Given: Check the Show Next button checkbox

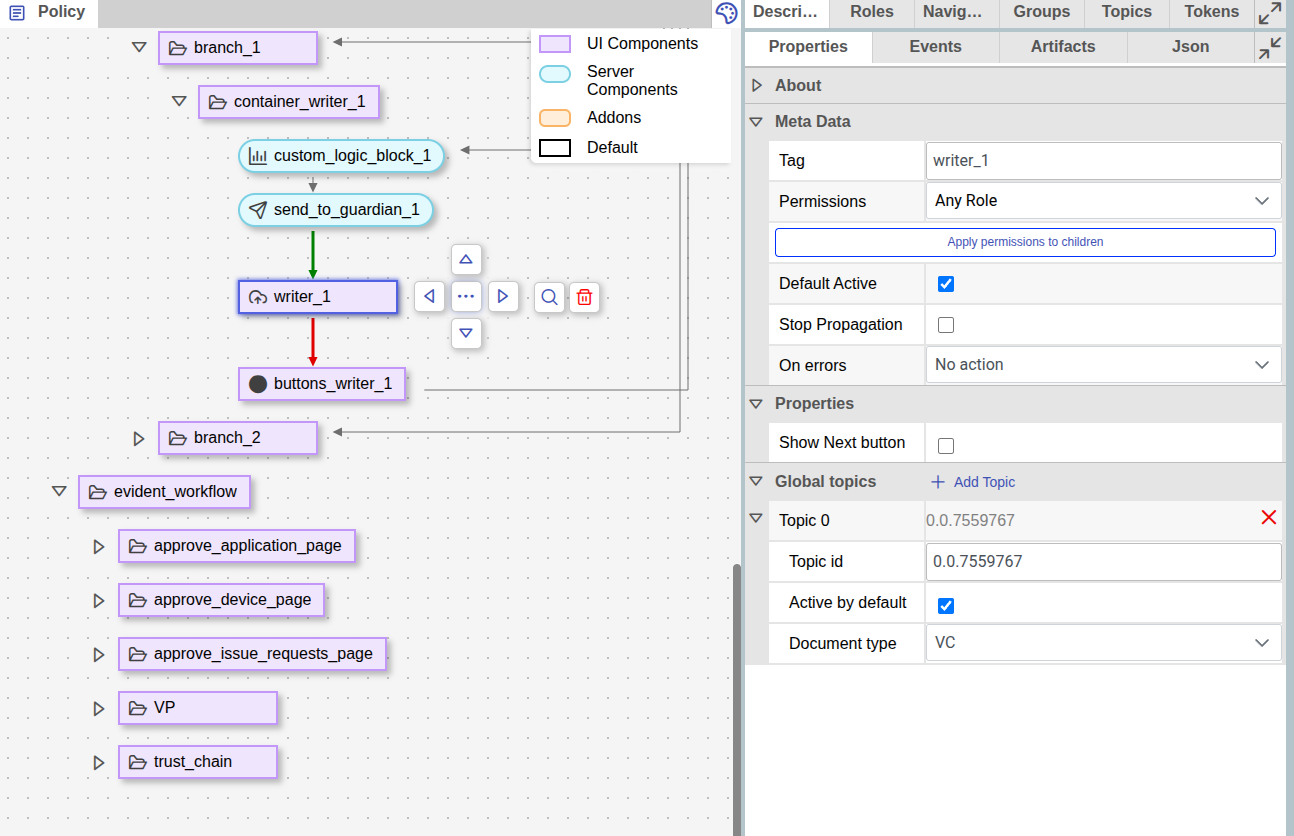Looking at the screenshot, I should point(946,446).
